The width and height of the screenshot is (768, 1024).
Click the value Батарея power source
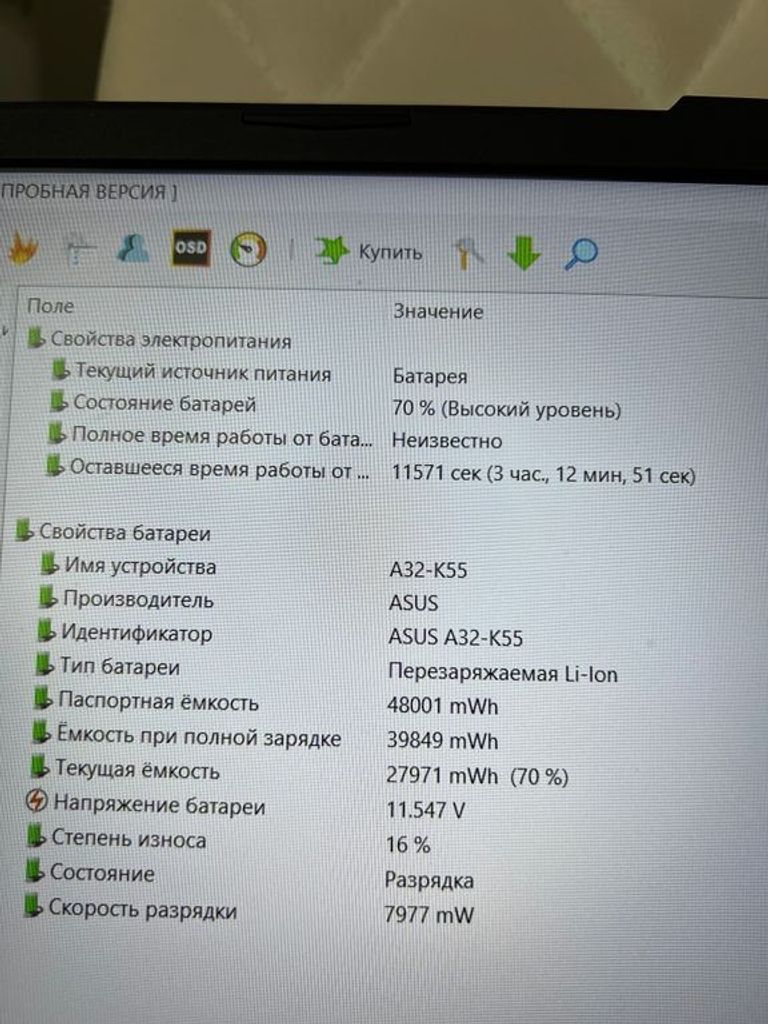pyautogui.click(x=430, y=377)
